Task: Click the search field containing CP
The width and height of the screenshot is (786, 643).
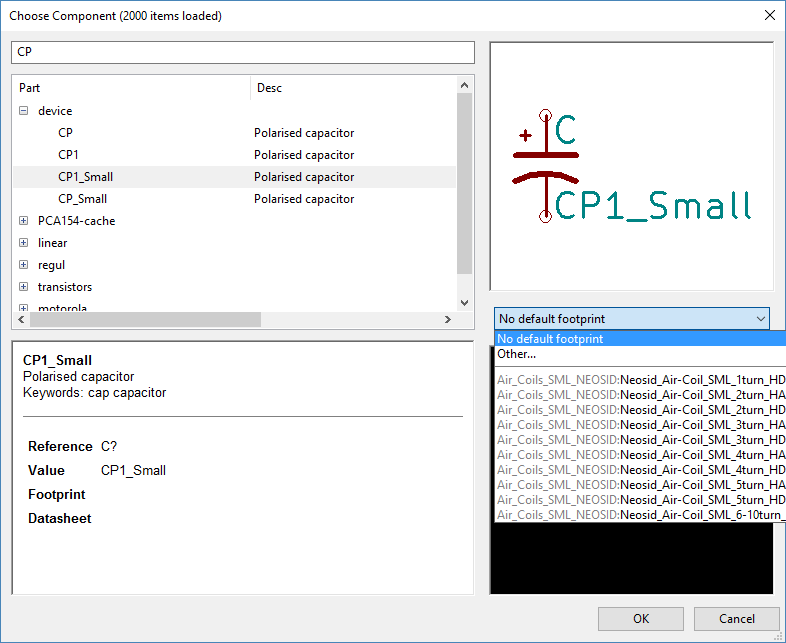Action: (x=242, y=52)
